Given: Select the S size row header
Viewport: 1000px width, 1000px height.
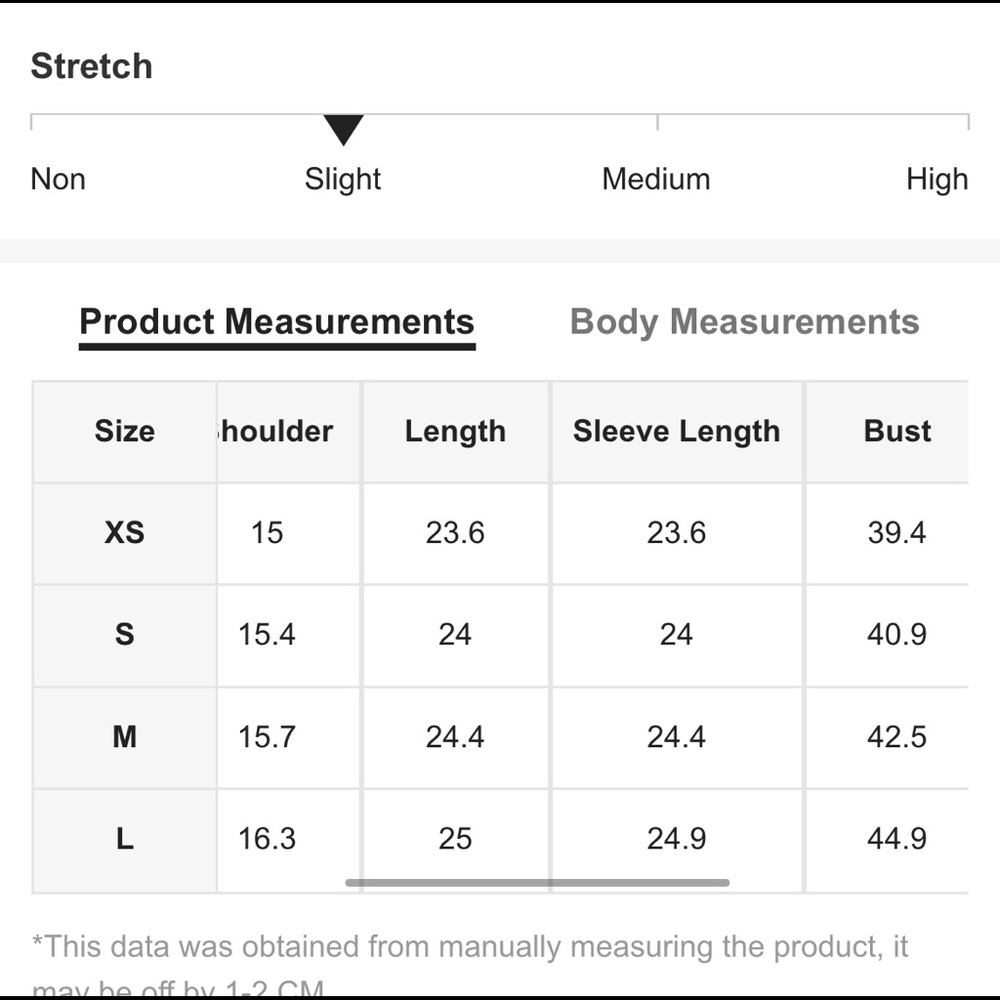Looking at the screenshot, I should point(124,635).
